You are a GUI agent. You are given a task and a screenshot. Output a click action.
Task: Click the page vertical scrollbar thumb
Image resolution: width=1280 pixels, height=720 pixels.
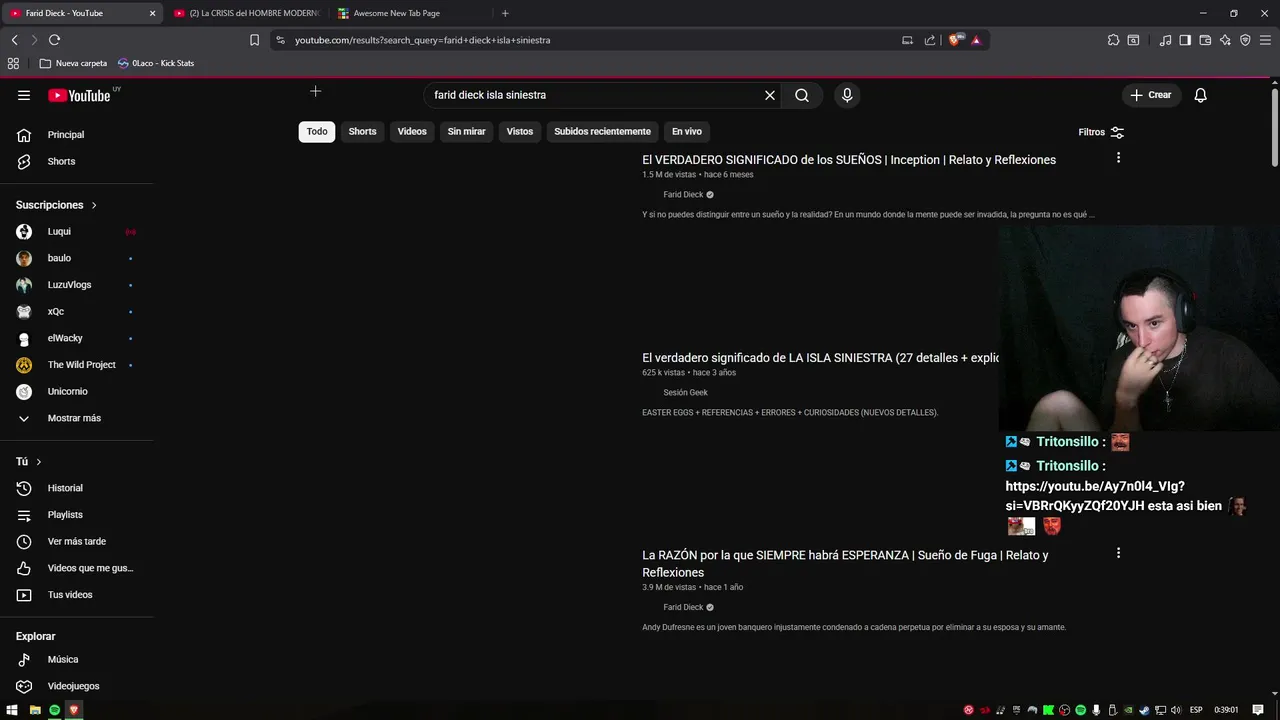(x=1275, y=127)
